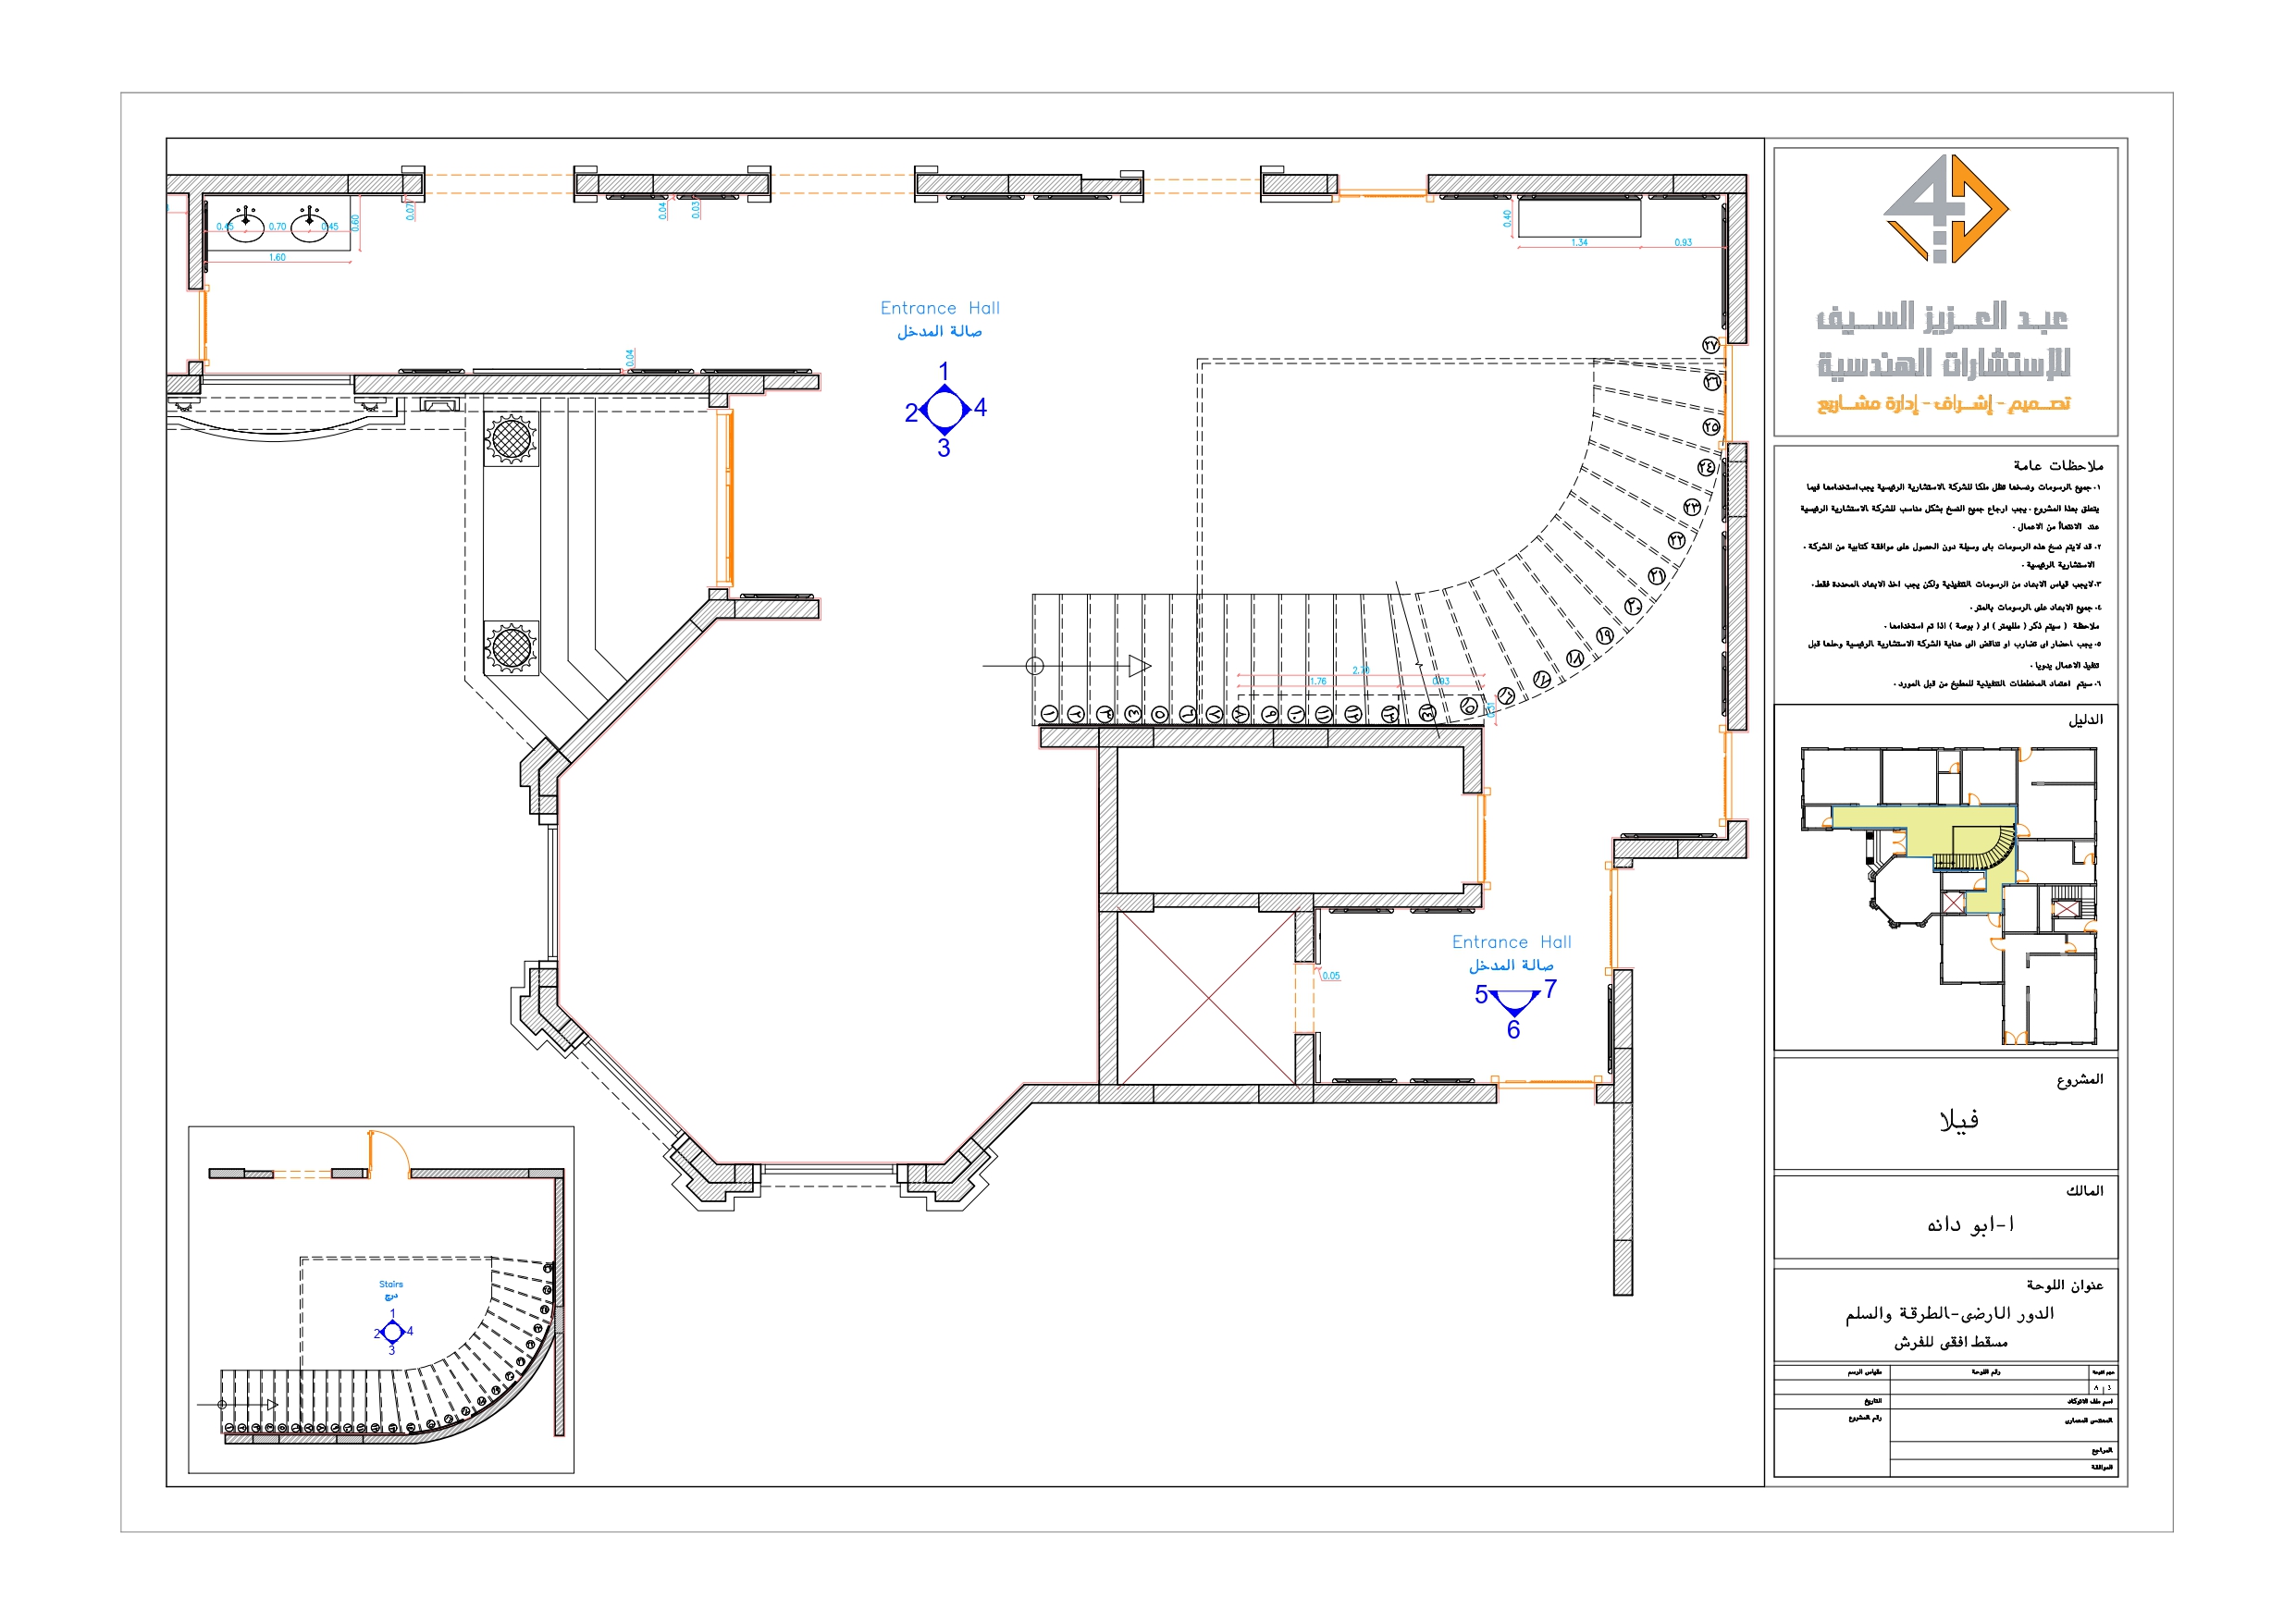This screenshot has height=1623, width=2296.
Task: Select the blue Entrance Hall text label
Action: (941, 307)
